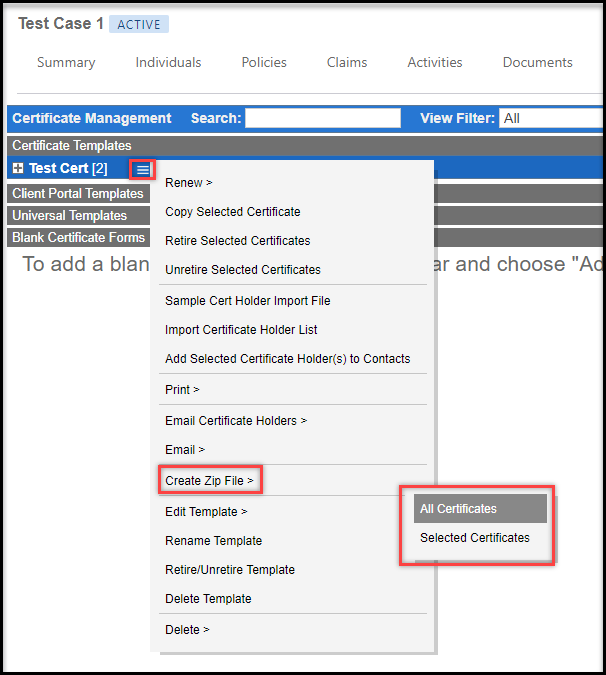This screenshot has height=675, width=606.
Task: Choose Copy Selected Certificate
Action: tap(233, 212)
